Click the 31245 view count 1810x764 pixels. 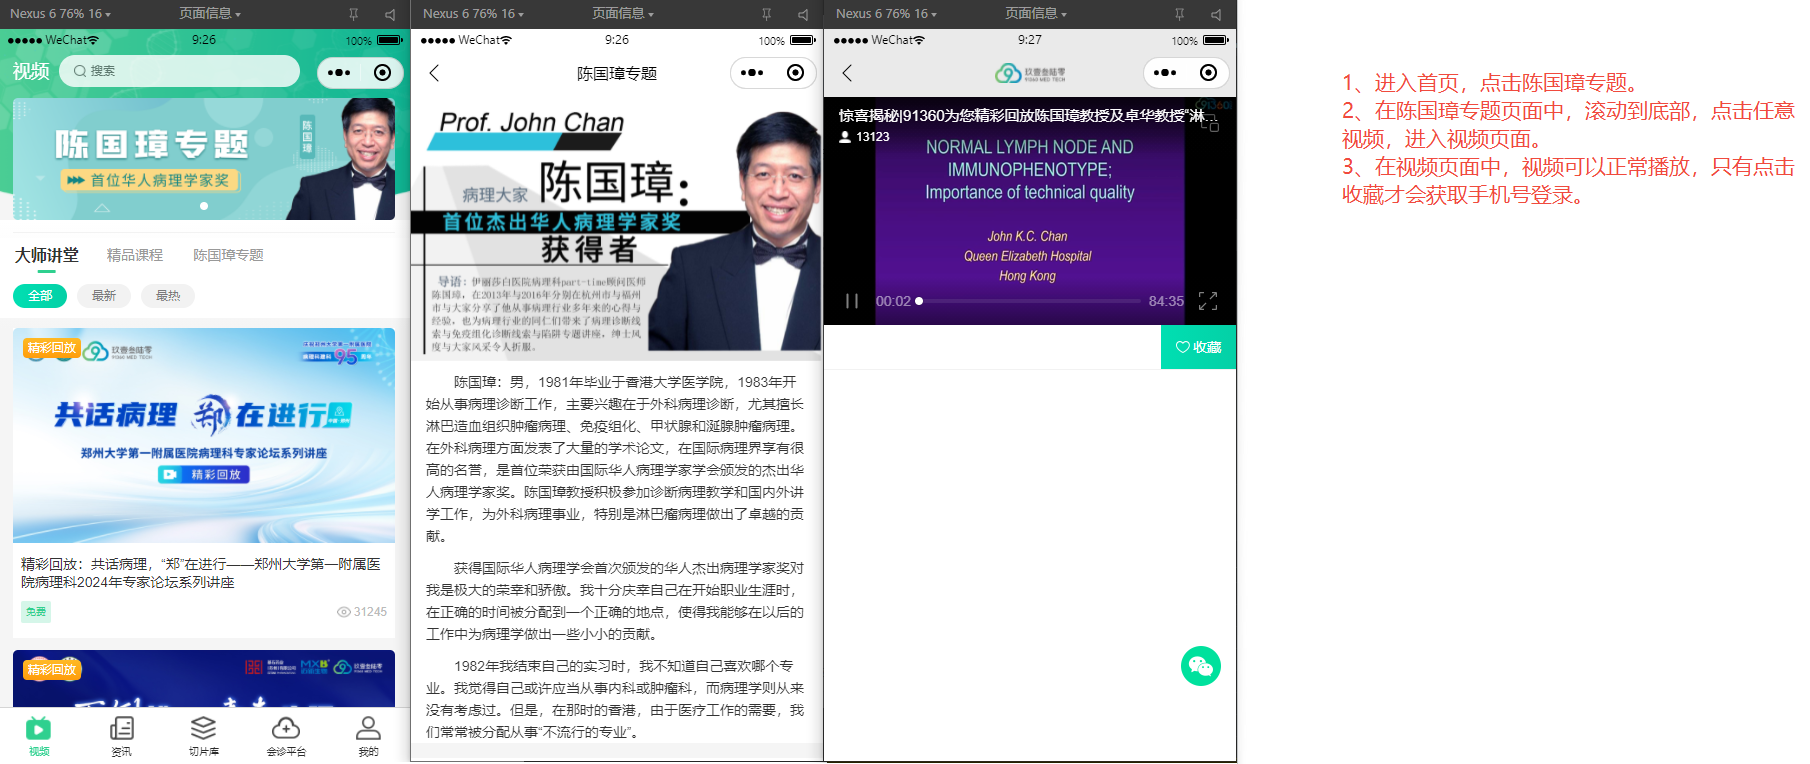point(362,612)
